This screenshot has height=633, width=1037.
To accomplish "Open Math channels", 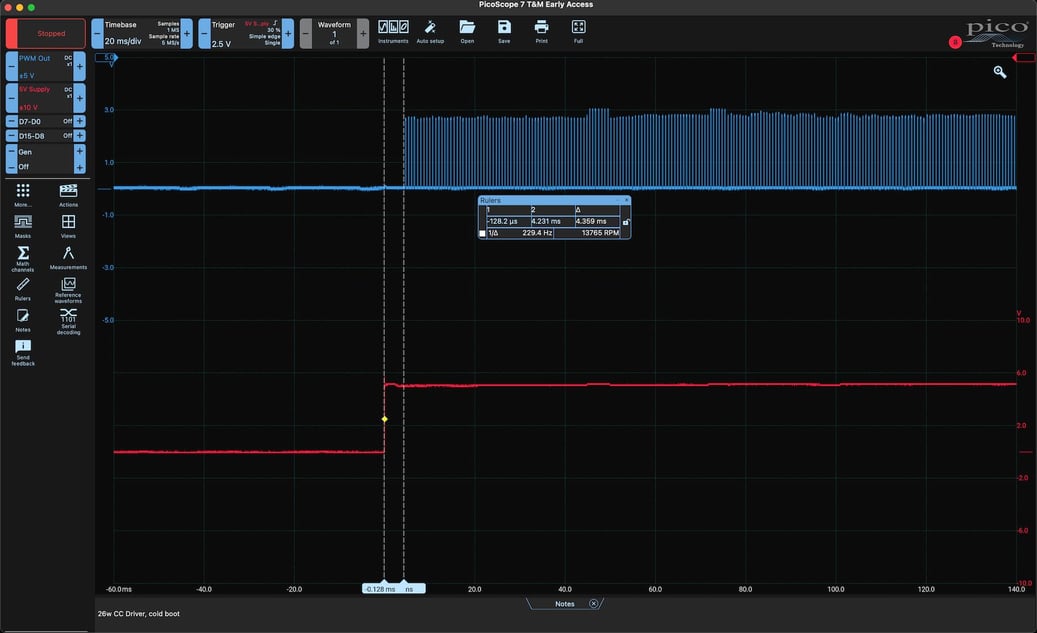I will [x=23, y=259].
